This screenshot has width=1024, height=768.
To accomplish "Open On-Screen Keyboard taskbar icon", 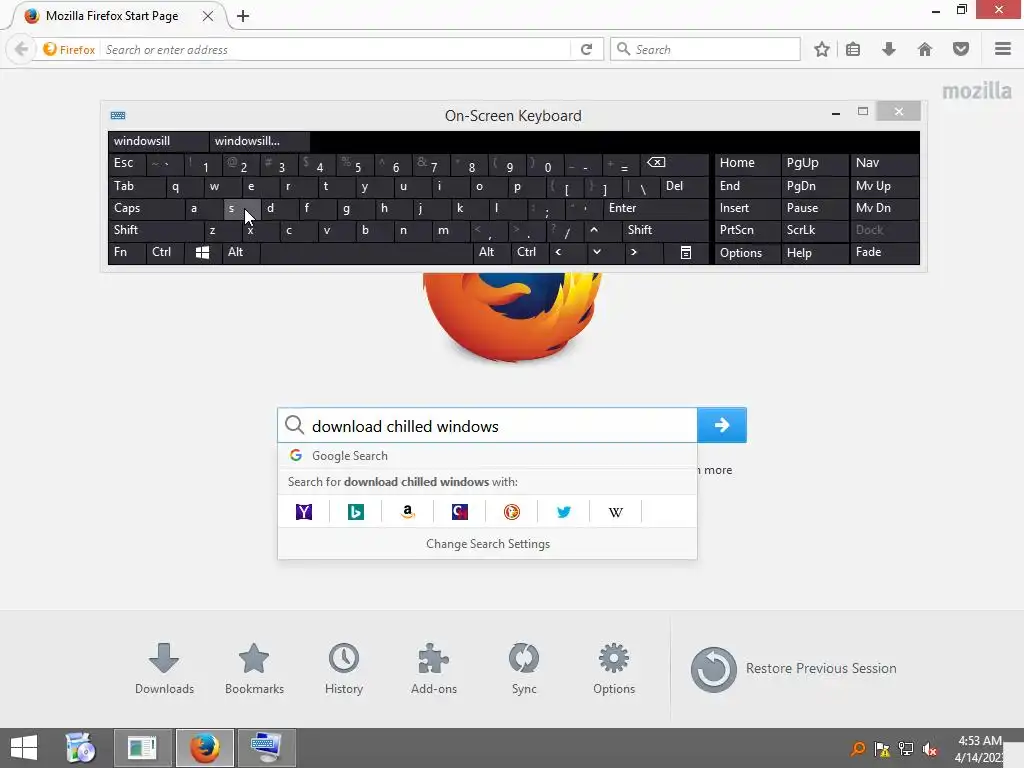I will (266, 748).
